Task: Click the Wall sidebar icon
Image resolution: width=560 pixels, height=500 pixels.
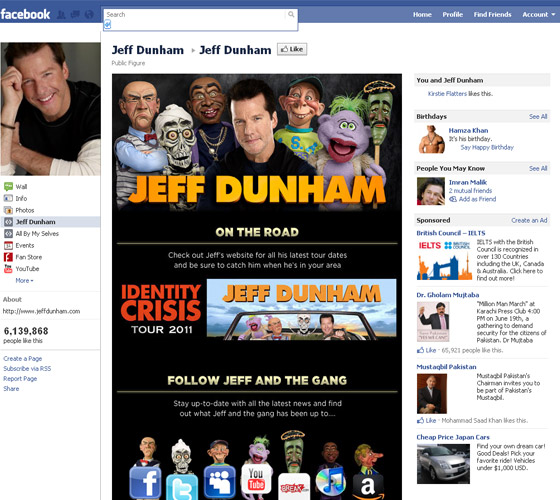Action: coord(8,186)
